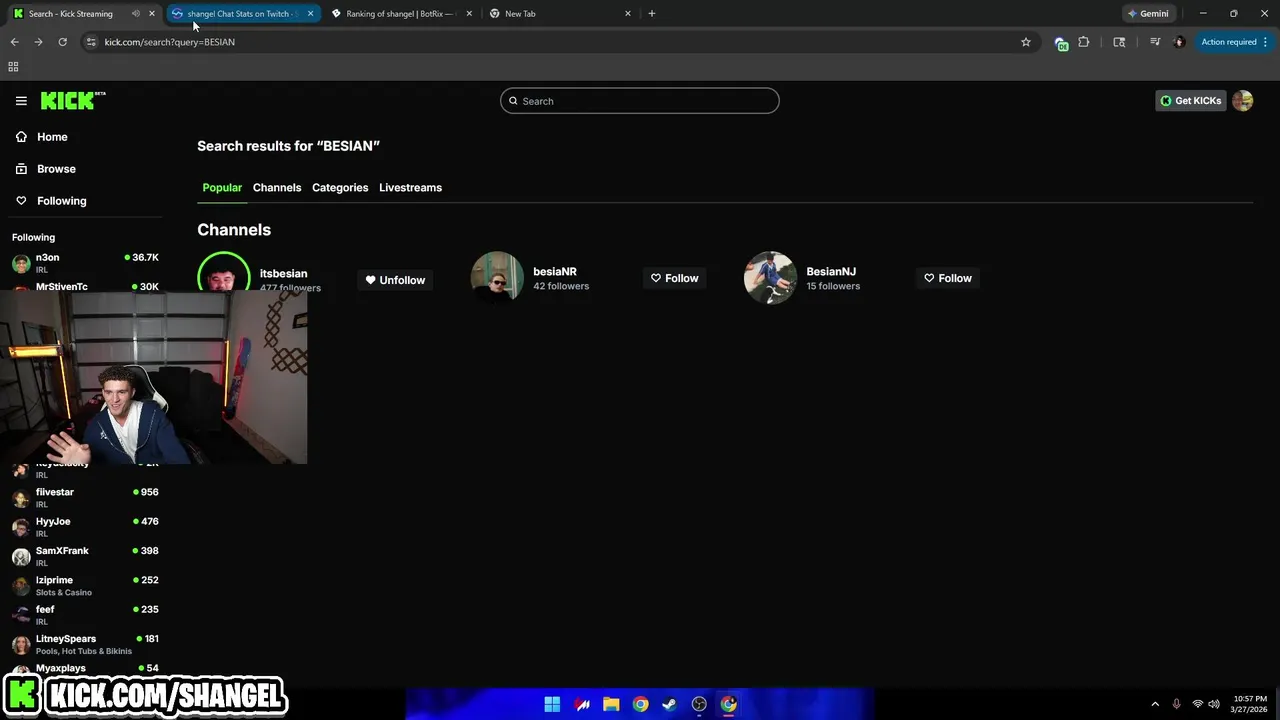
Task: Switch to the Livestreams results tab
Action: (410, 188)
